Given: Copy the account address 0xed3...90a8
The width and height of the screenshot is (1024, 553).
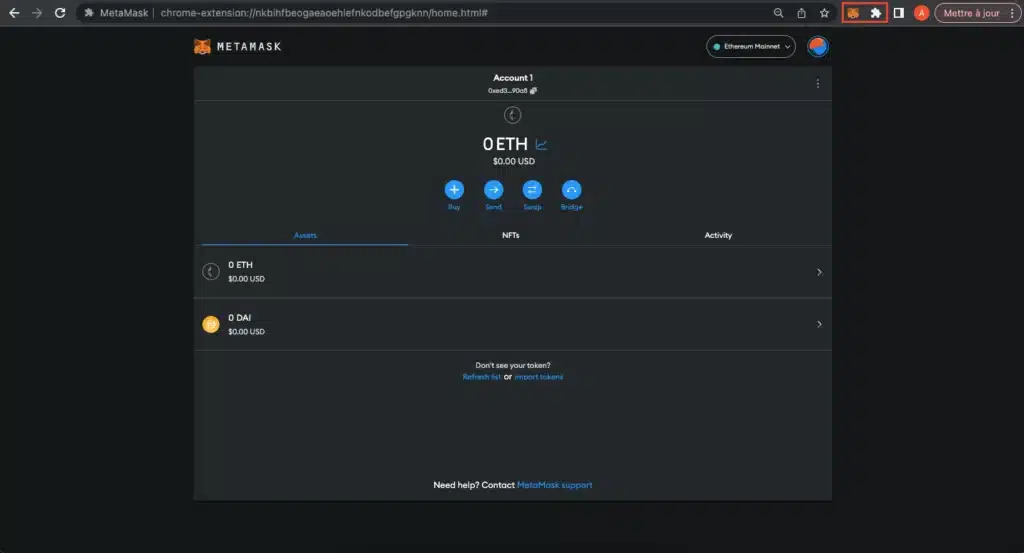Looking at the screenshot, I should [x=513, y=91].
